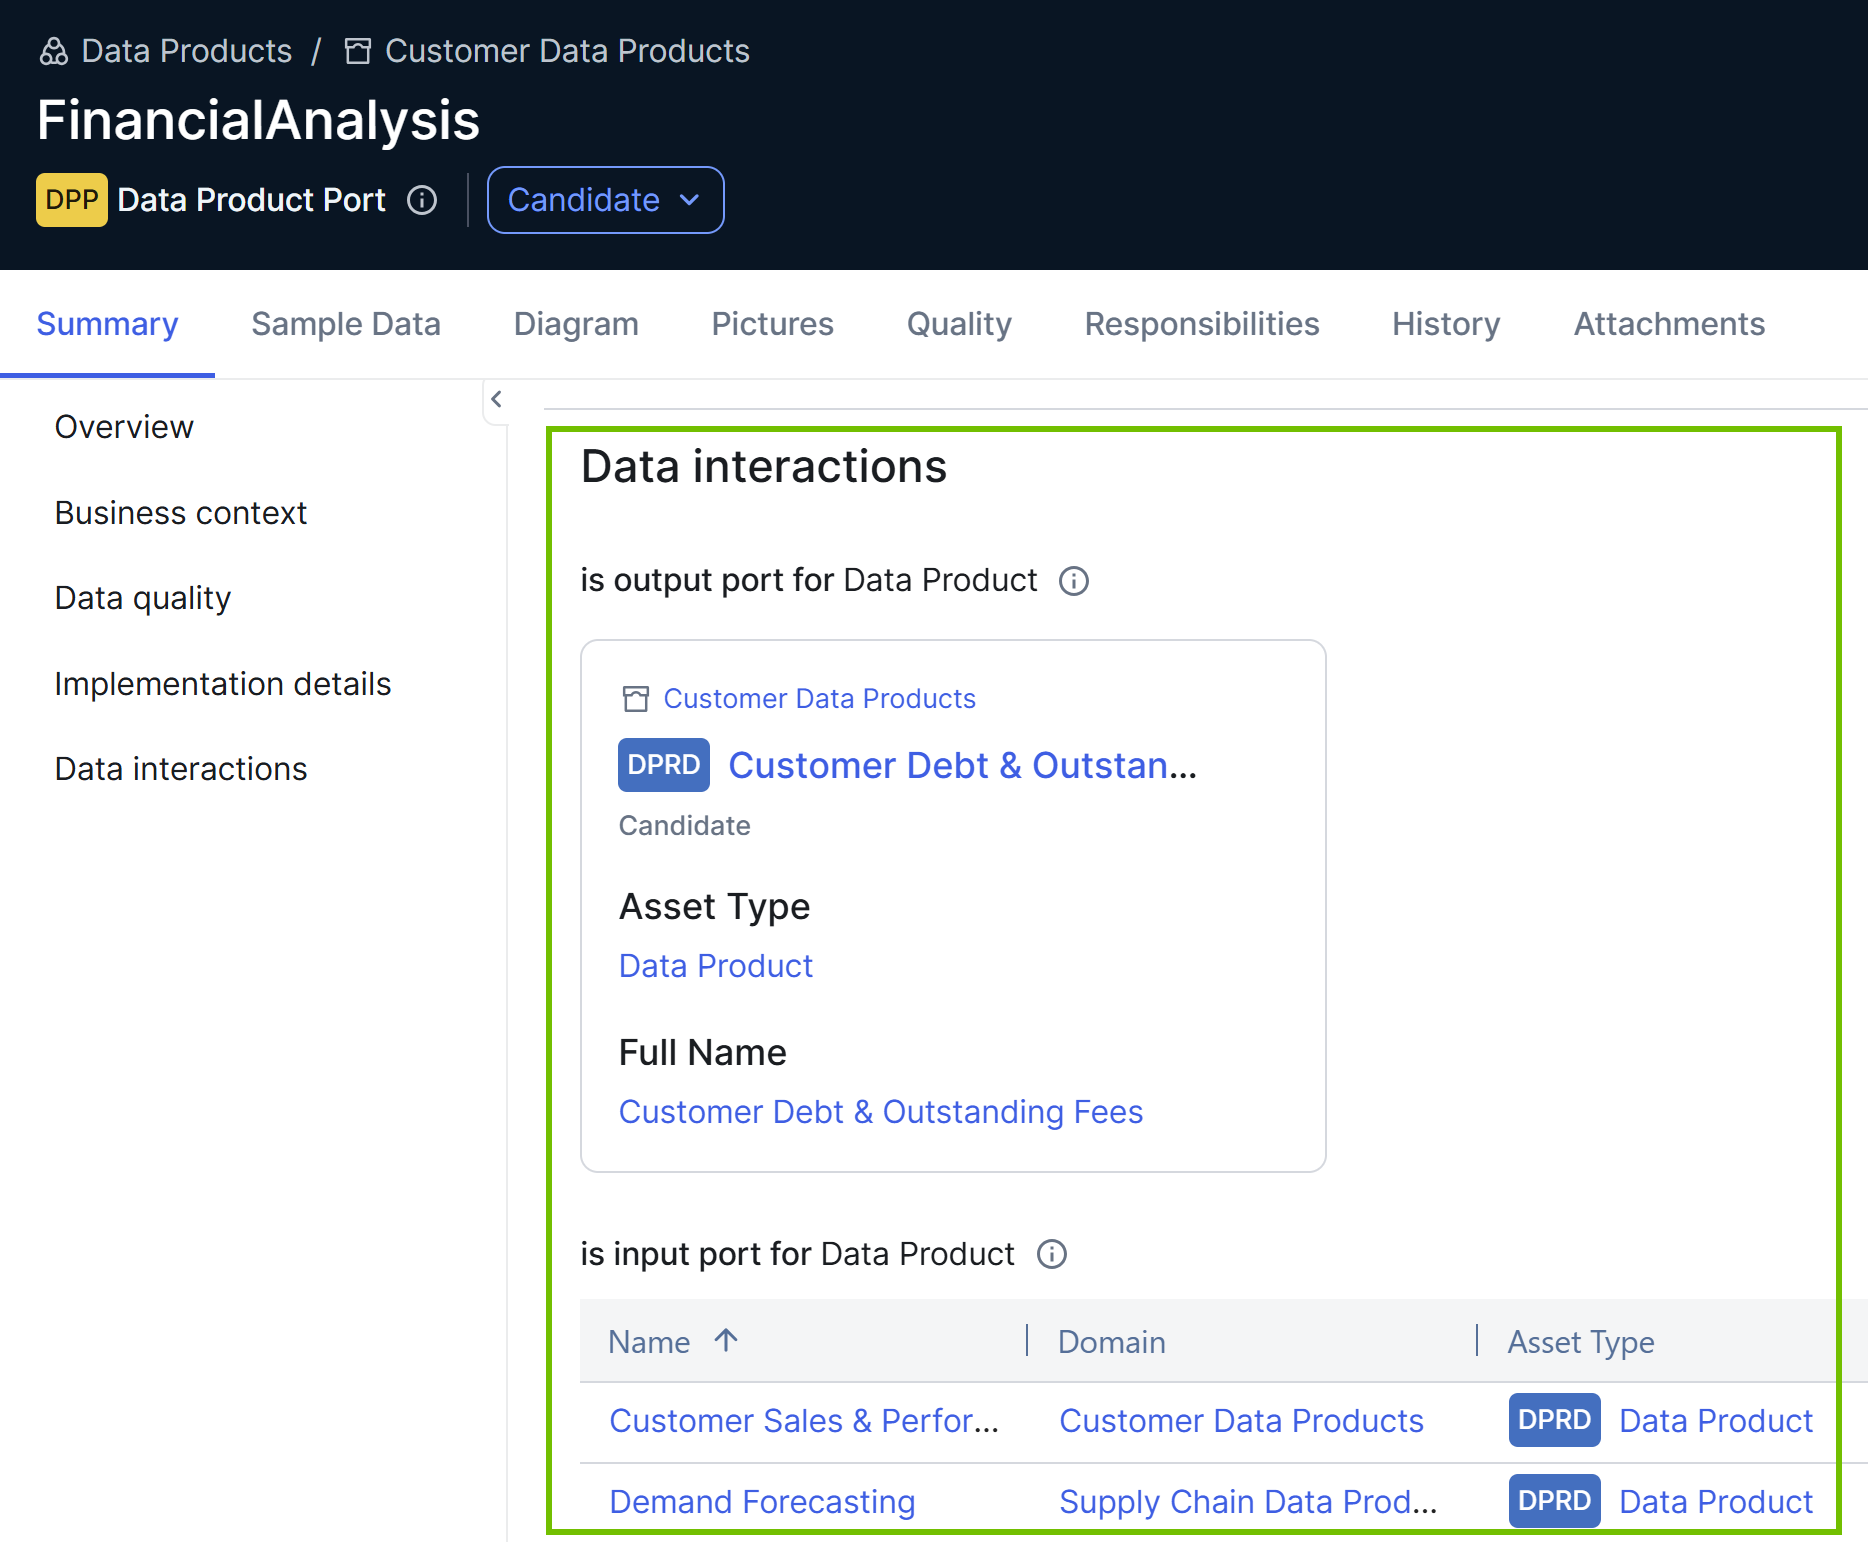Open the Quality tab
The height and width of the screenshot is (1542, 1868).
click(x=959, y=324)
